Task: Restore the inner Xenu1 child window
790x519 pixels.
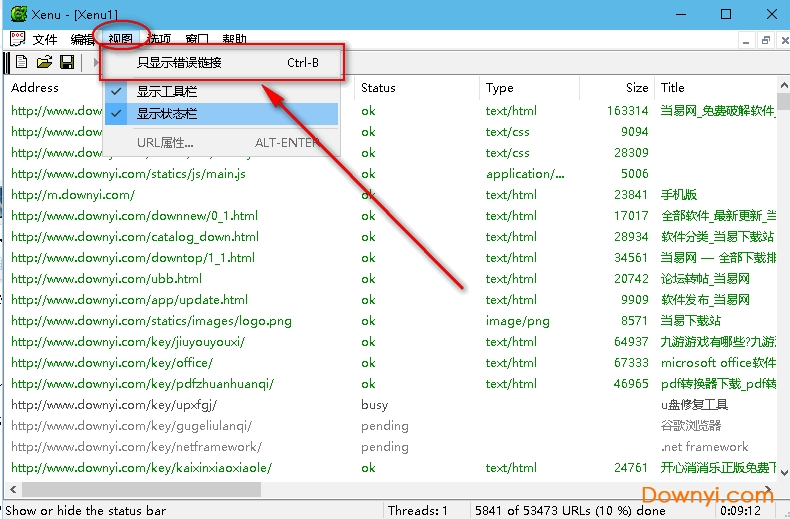Action: click(765, 40)
